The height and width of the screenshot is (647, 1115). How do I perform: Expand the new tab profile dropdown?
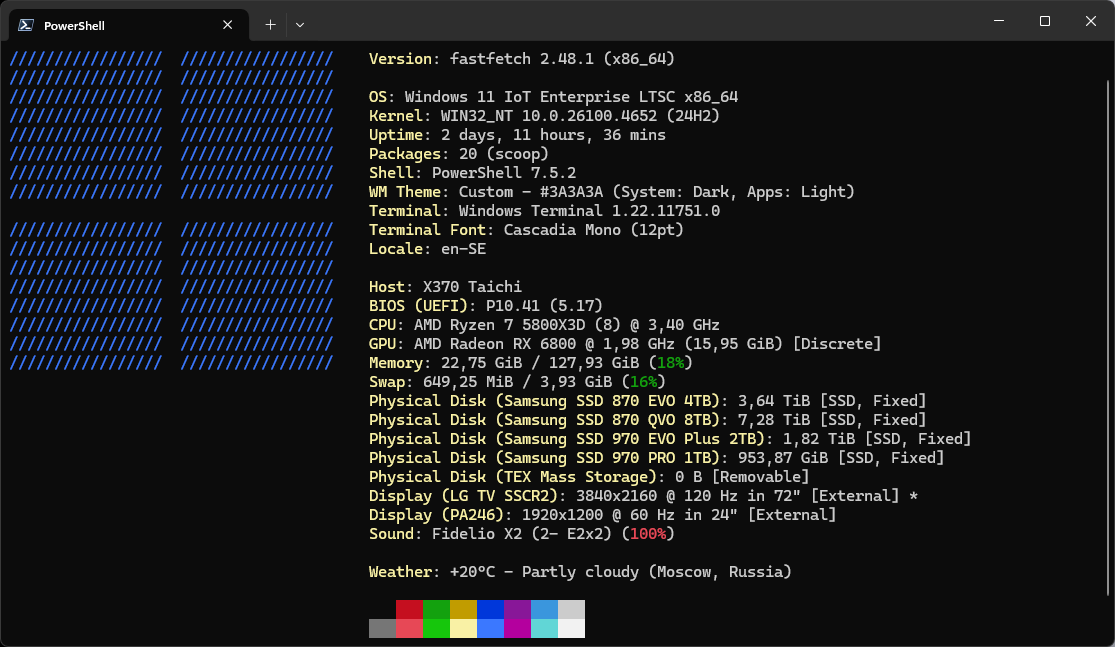(300, 25)
